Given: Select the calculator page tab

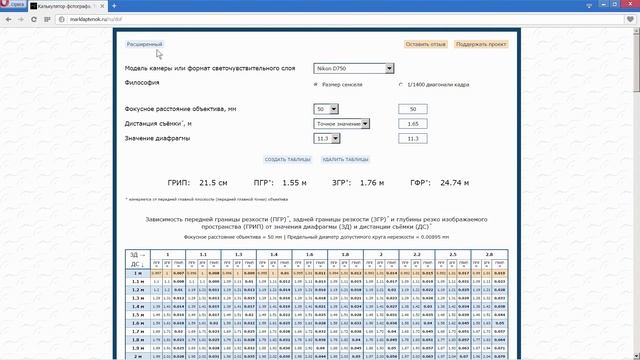Looking at the screenshot, I should (x=67, y=6).
